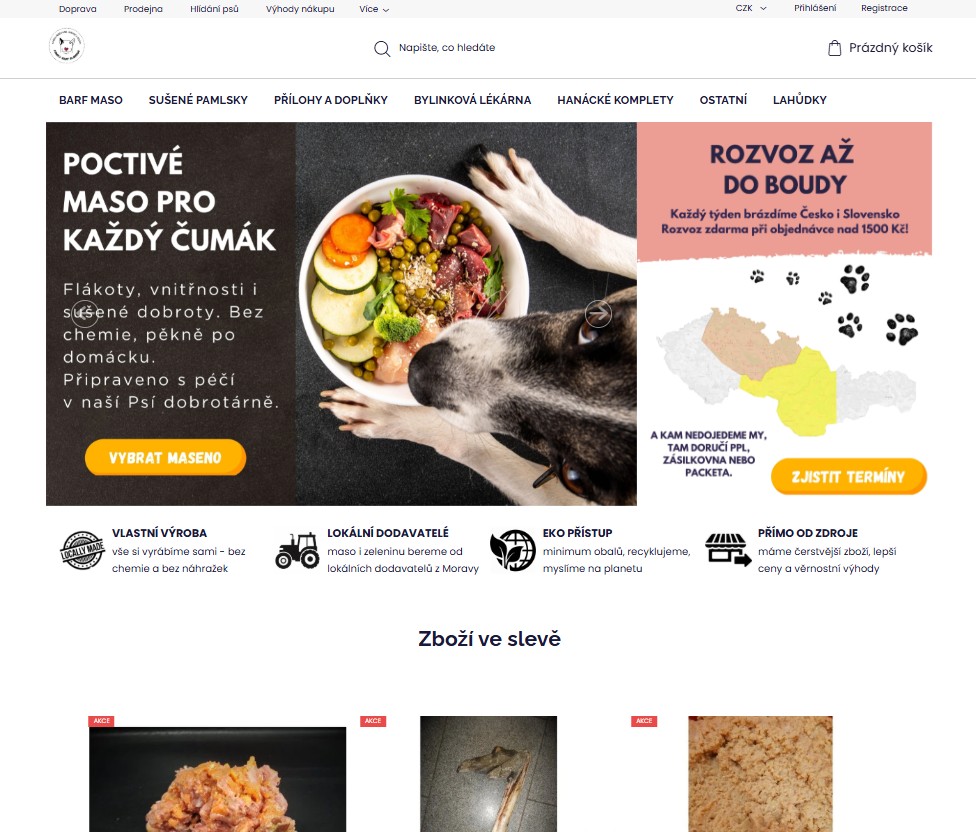The height and width of the screenshot is (832, 976).
Task: Click the dog logo in header
Action: click(67, 46)
